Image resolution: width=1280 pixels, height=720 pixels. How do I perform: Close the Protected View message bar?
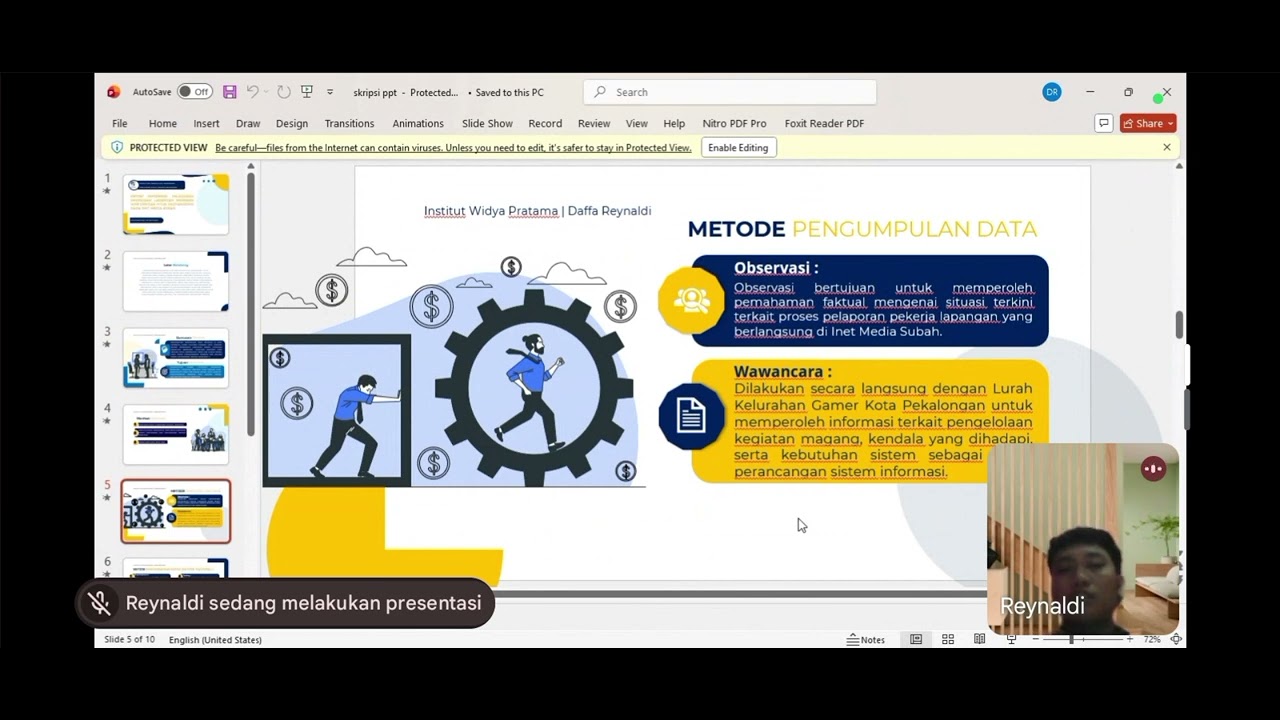tap(1166, 147)
